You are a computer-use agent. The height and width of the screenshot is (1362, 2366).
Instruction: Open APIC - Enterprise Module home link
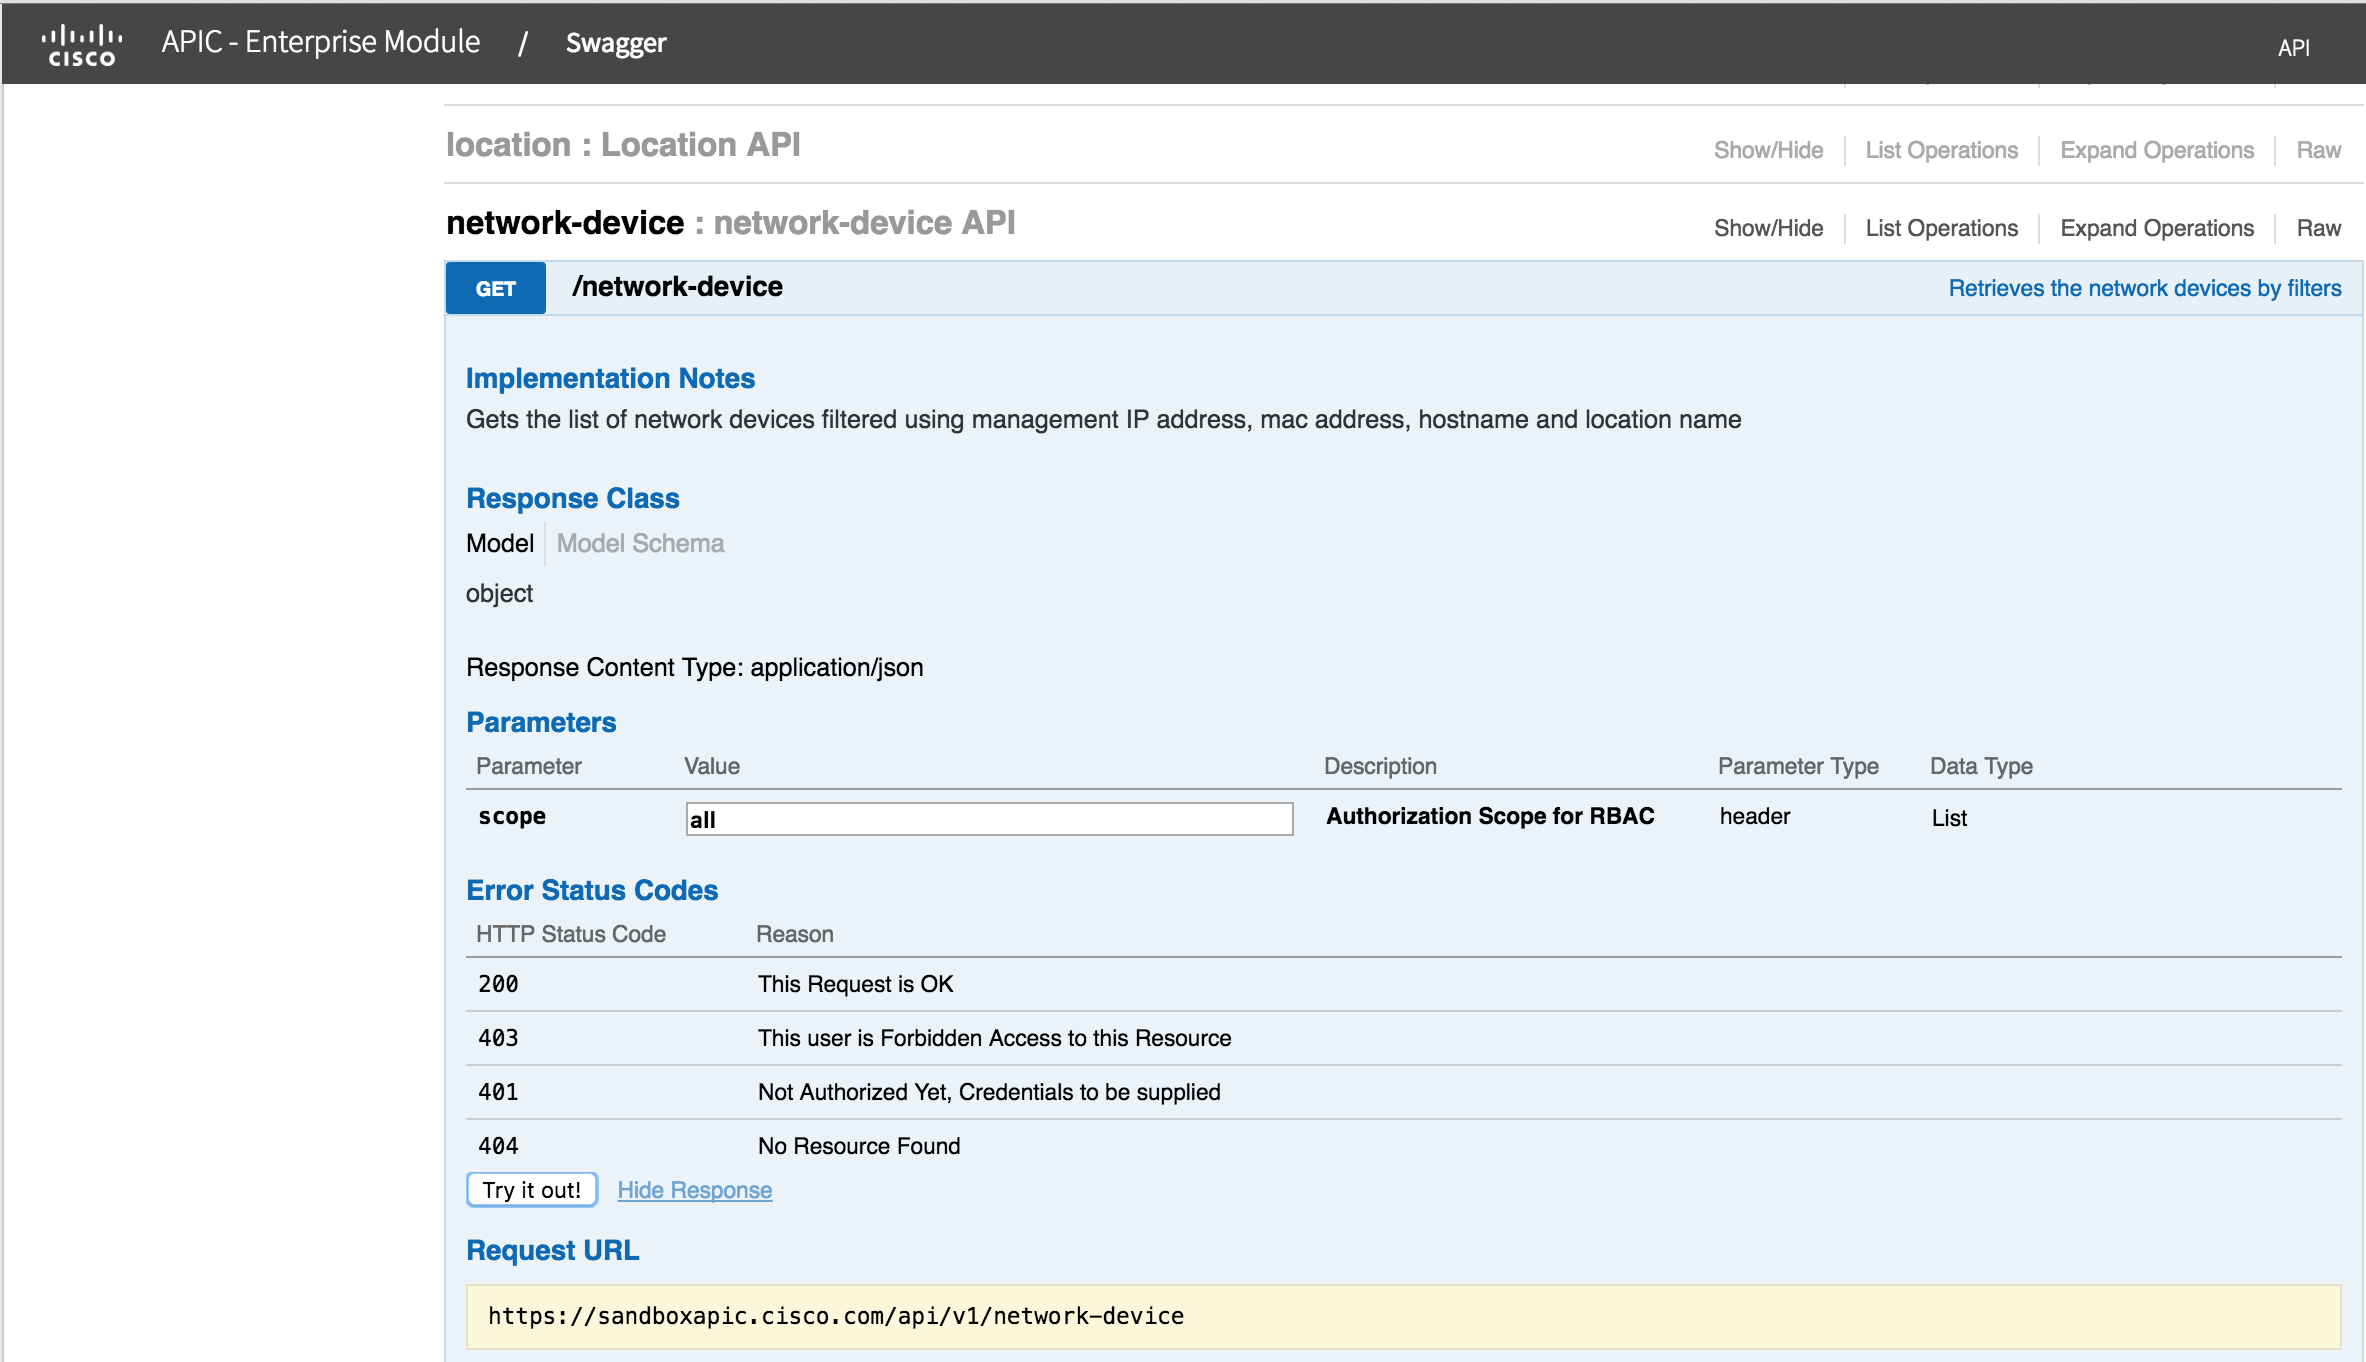[x=321, y=42]
